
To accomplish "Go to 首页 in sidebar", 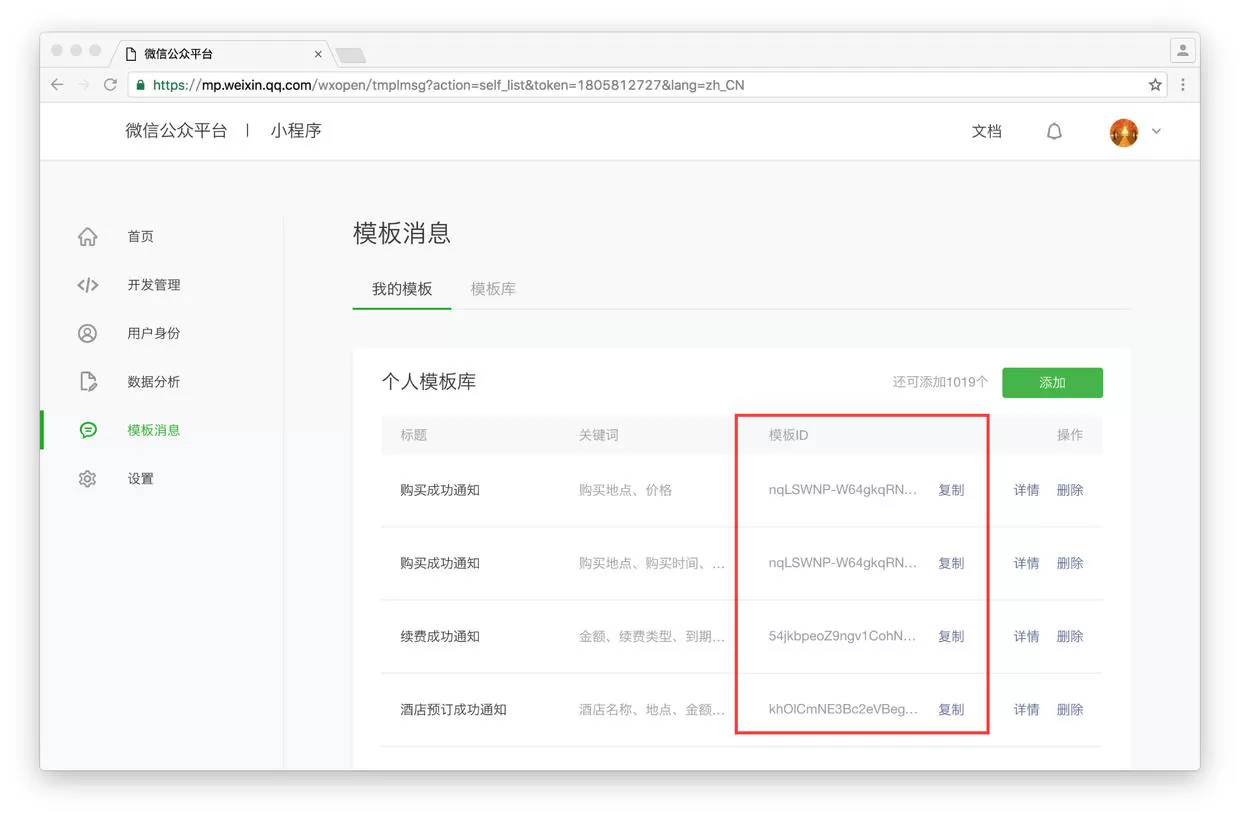I will pos(141,237).
